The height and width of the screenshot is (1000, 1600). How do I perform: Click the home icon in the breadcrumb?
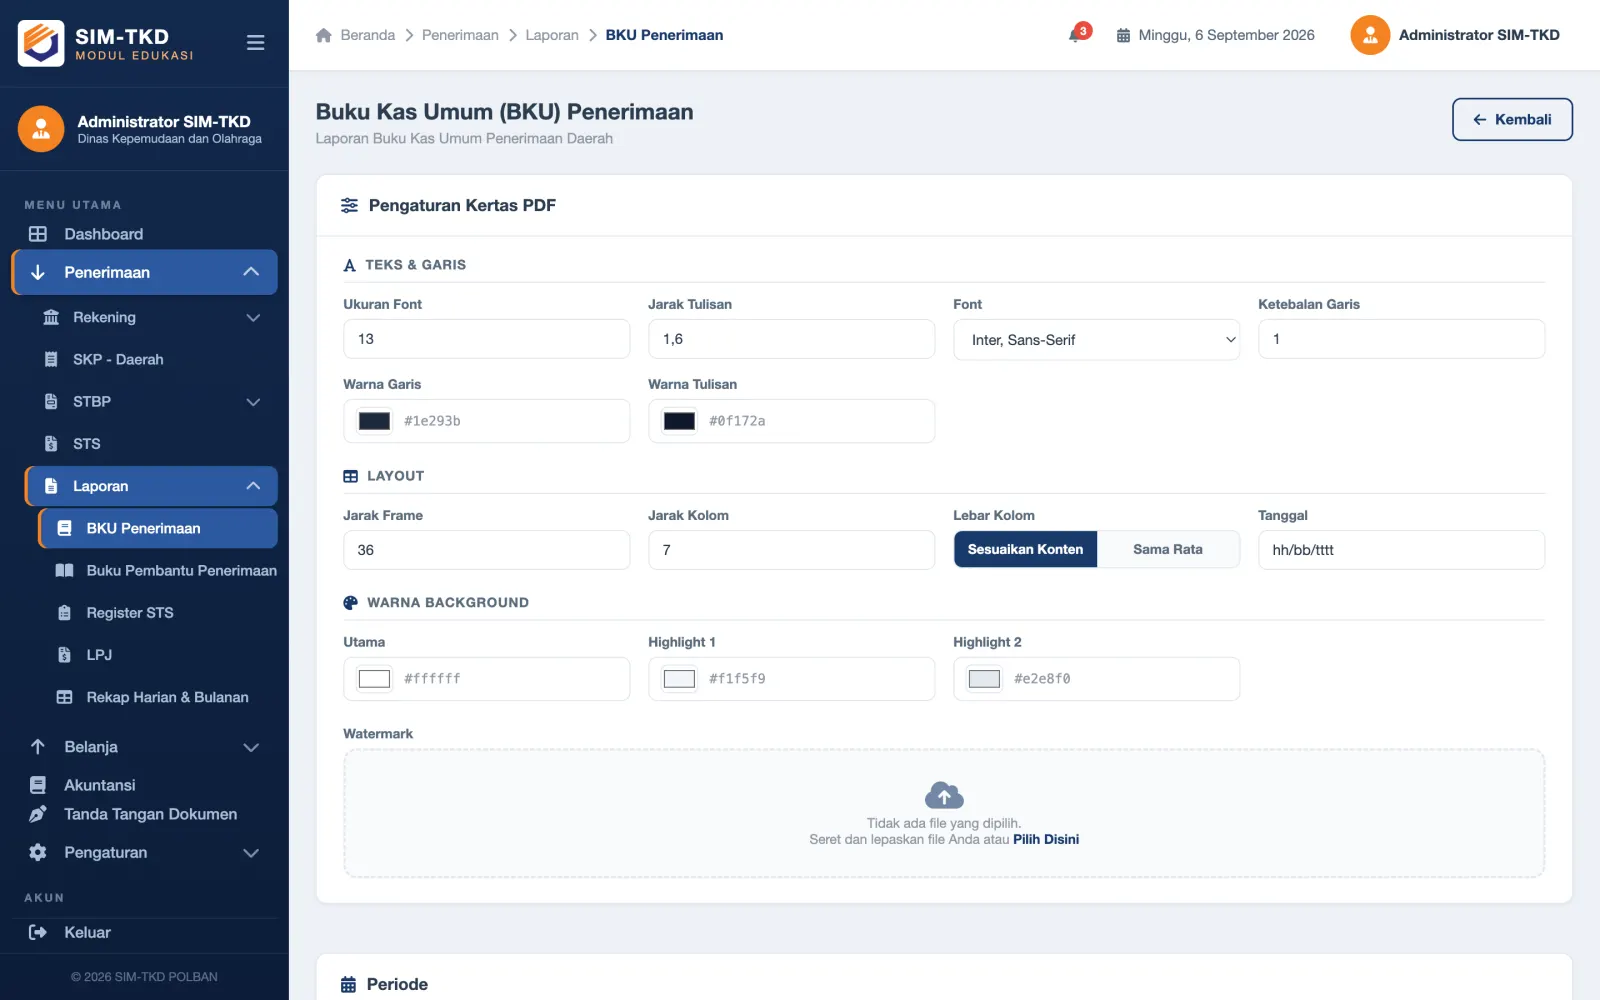324,35
